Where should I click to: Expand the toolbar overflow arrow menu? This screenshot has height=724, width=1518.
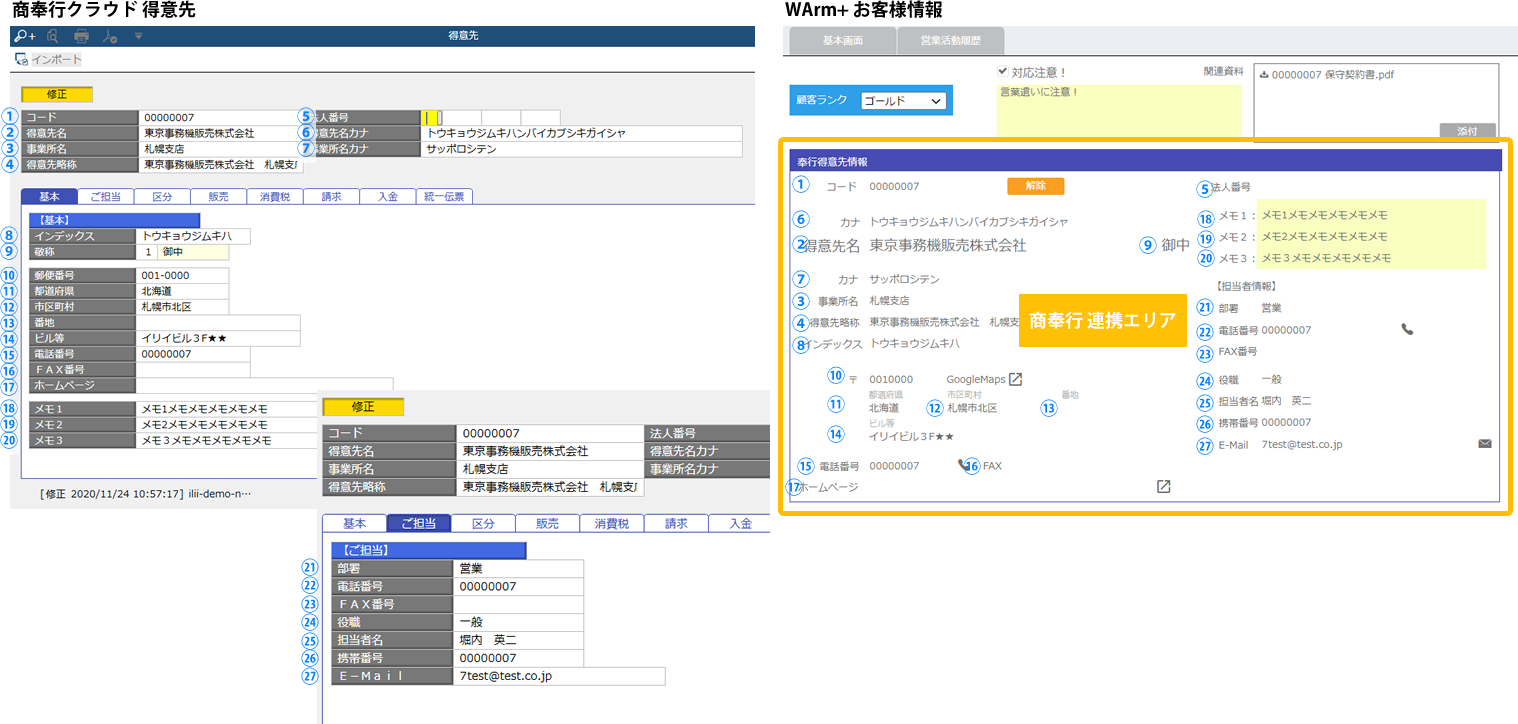[138, 36]
